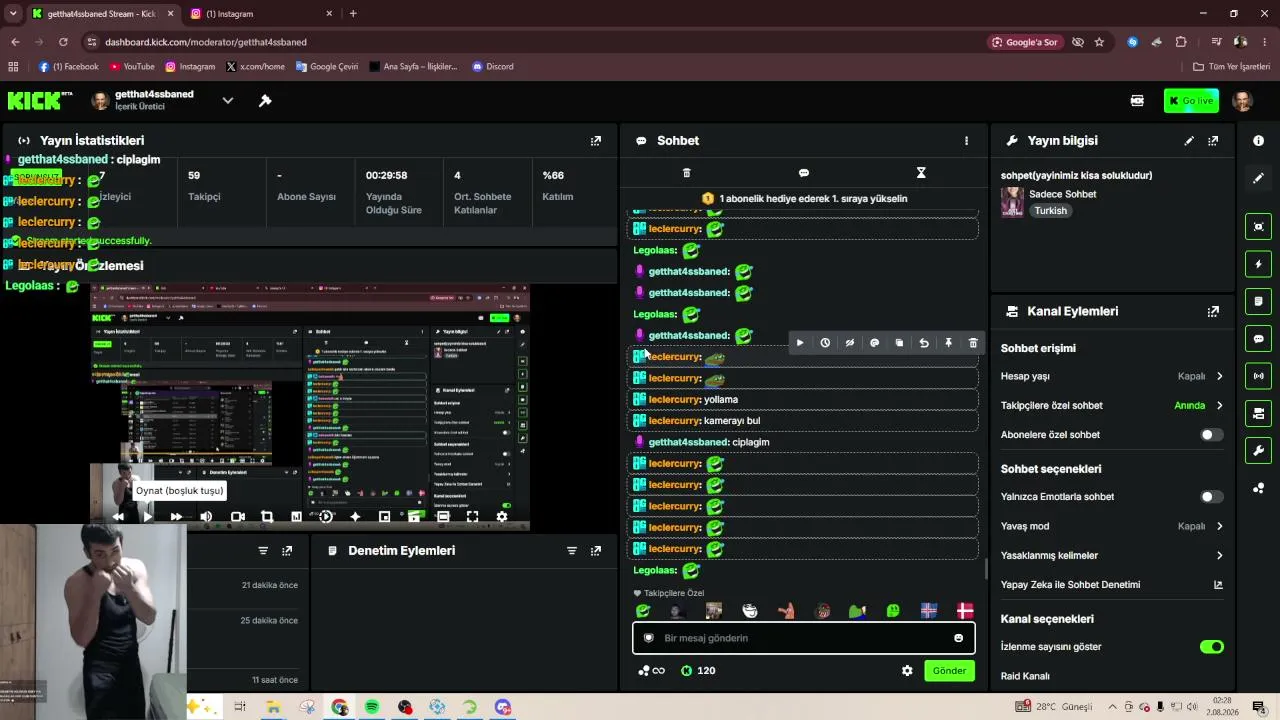Toggle fullscreen on the stream preview

pos(472,517)
